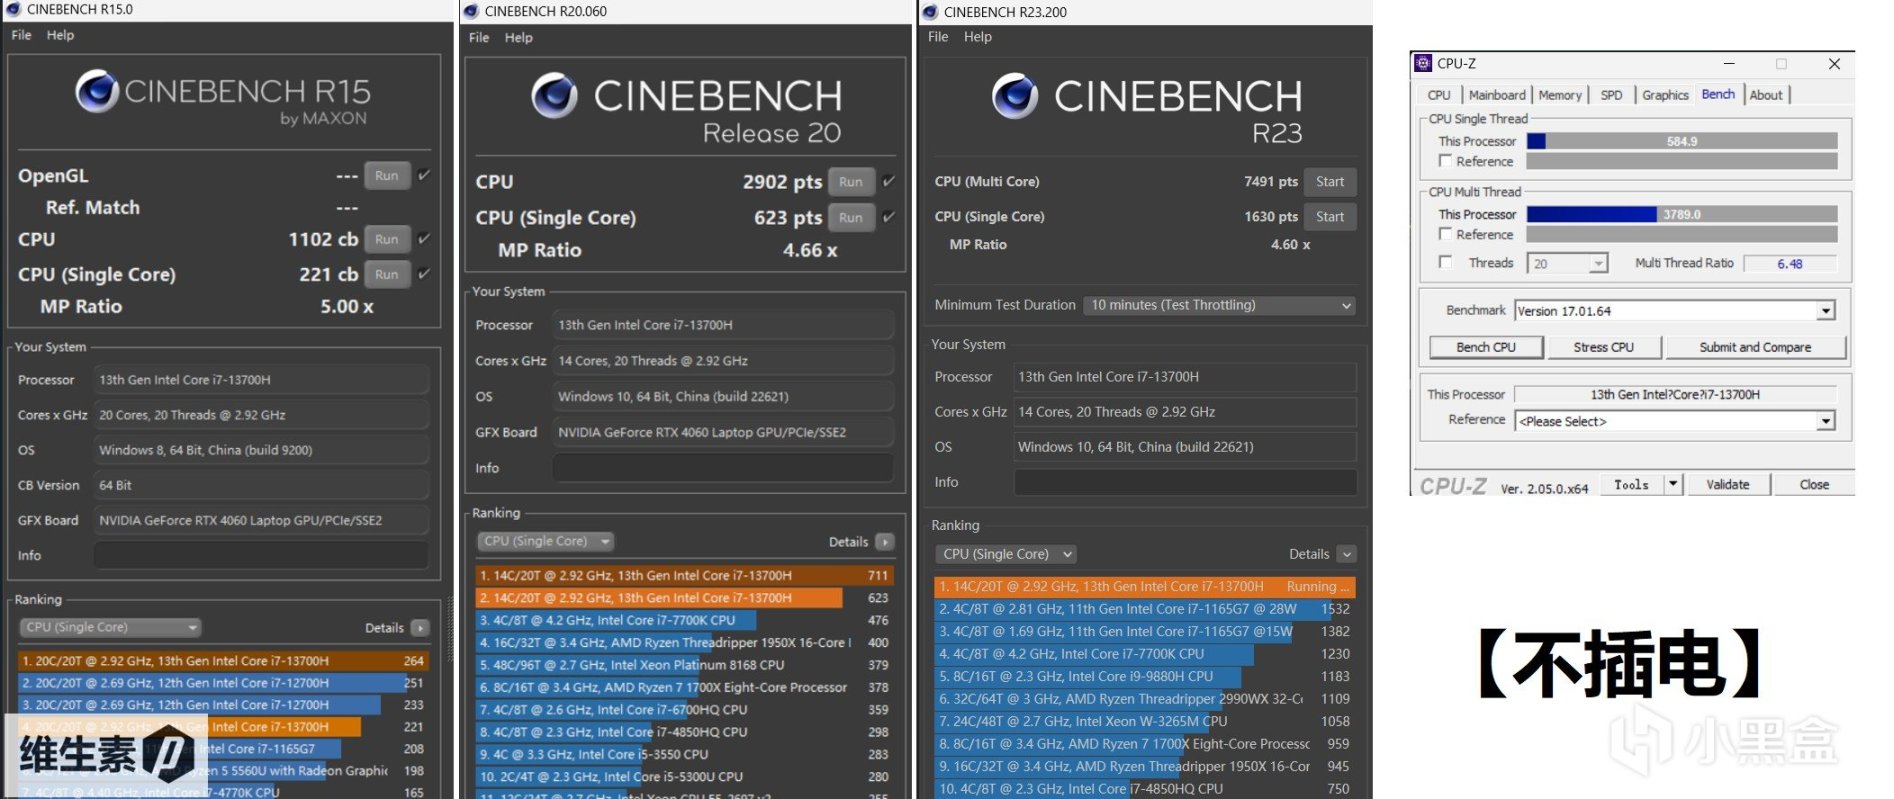Tick the Threads checkbox in CPU-Z
1894x799 pixels.
pyautogui.click(x=1445, y=262)
